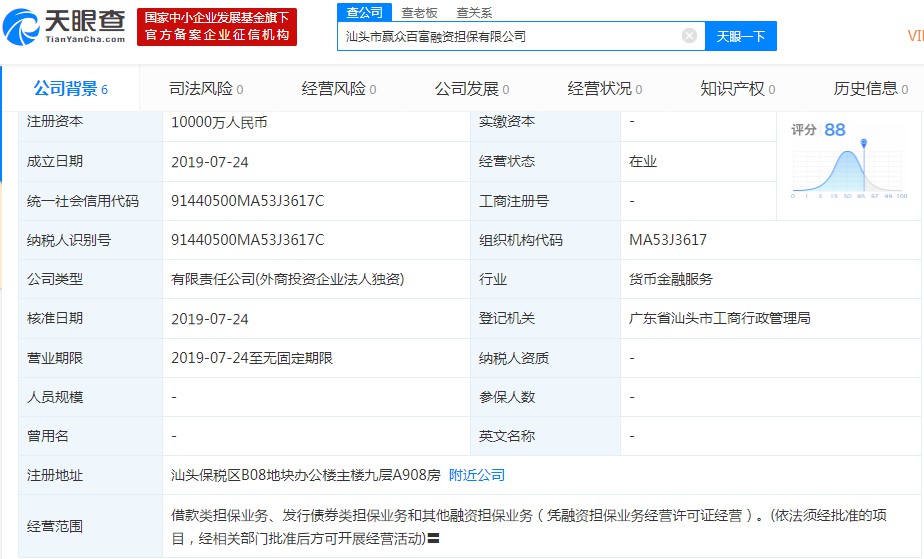
Task: Click the red 国家中小企业发展基金 banner
Action: (x=217, y=27)
